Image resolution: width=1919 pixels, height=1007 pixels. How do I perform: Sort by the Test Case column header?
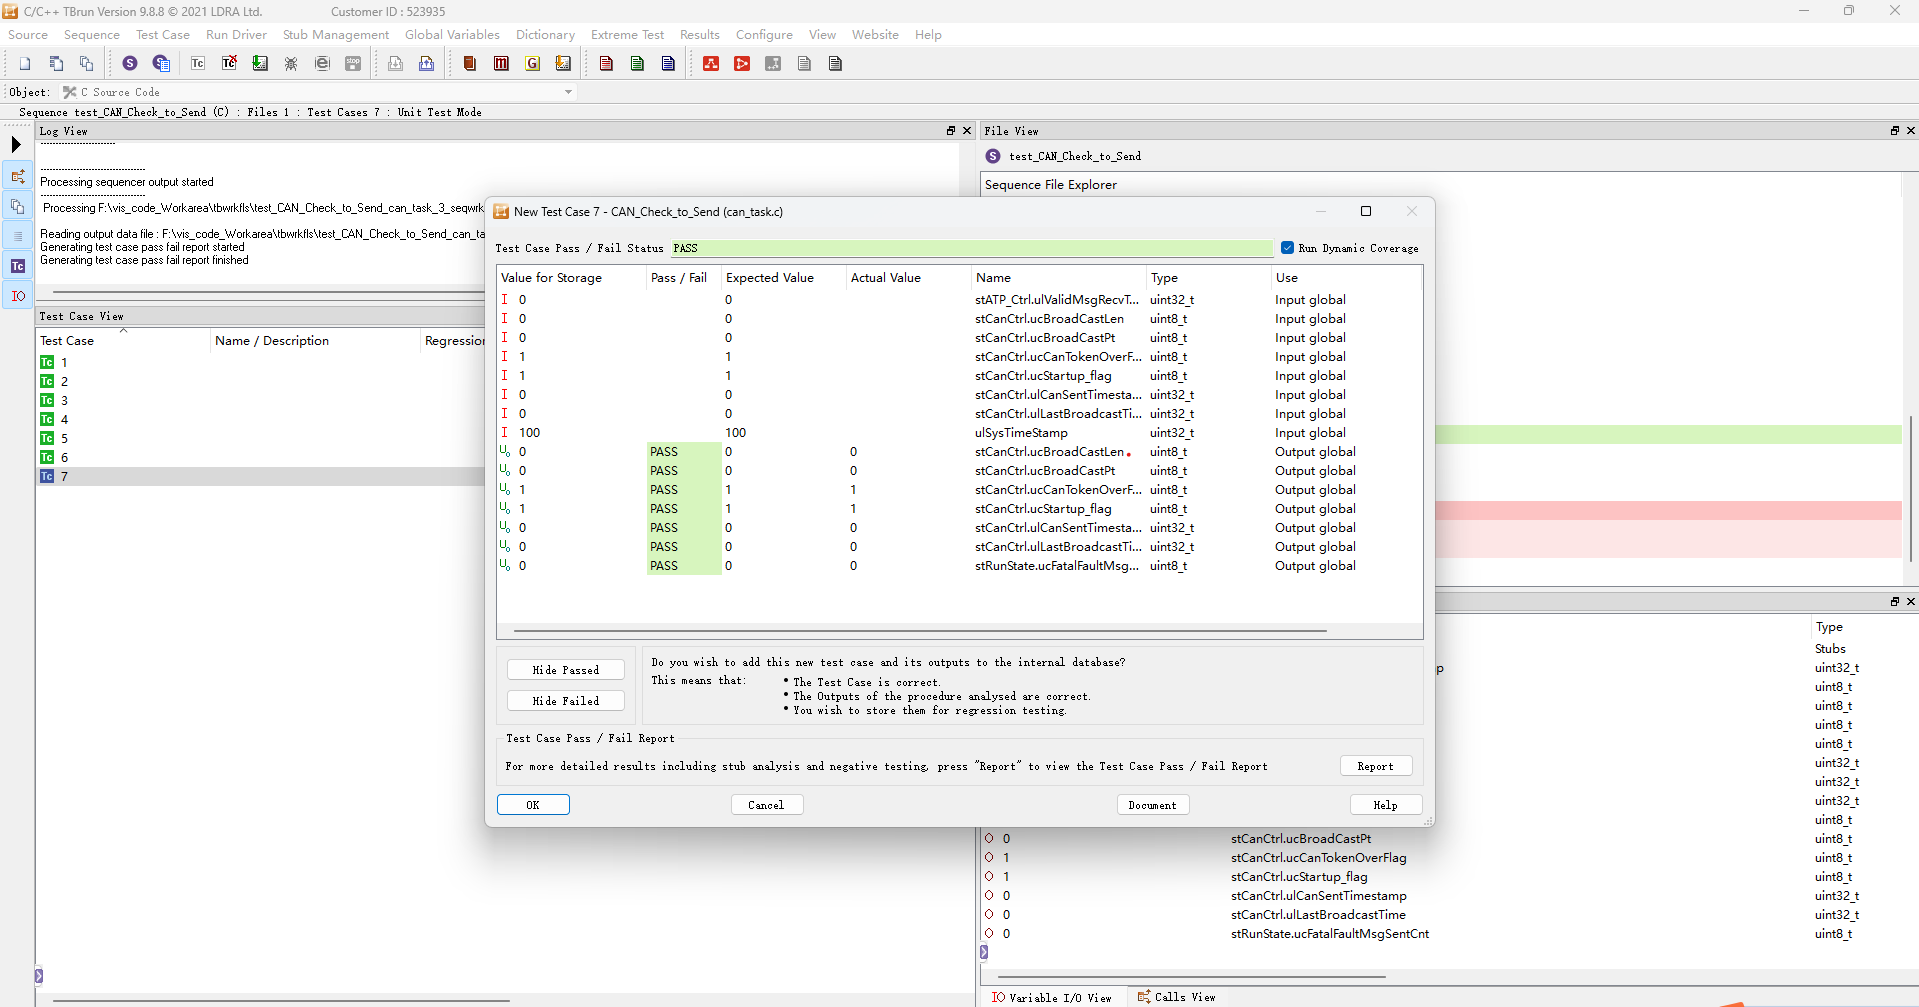(x=67, y=341)
